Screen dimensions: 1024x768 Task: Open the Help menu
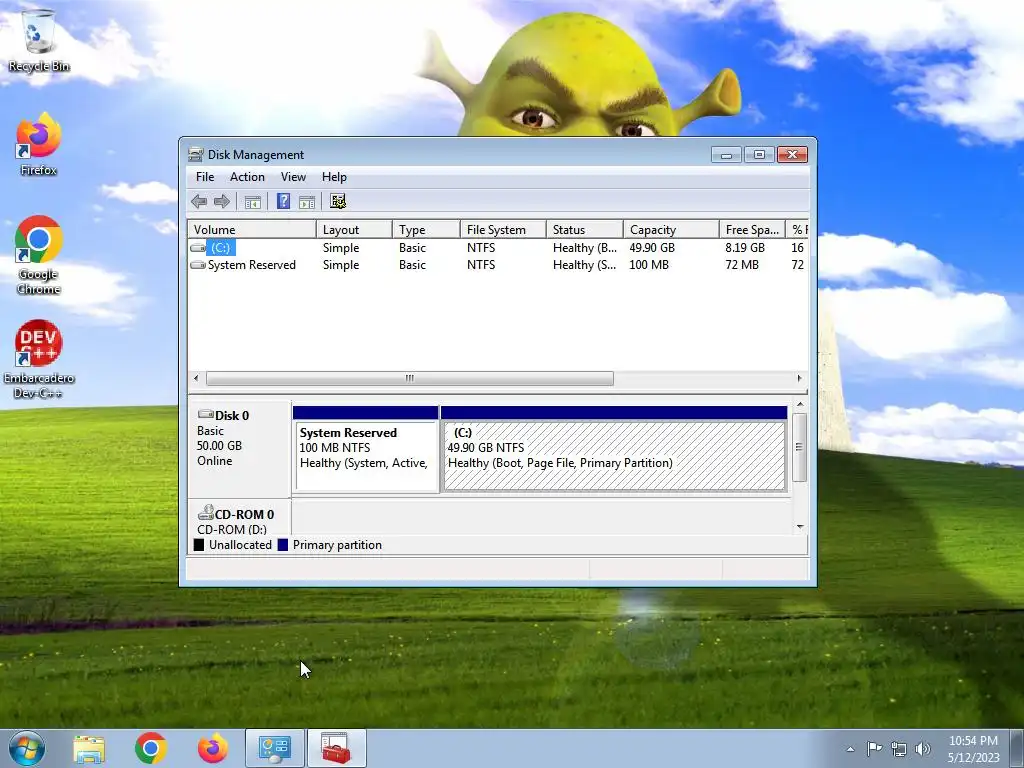click(334, 177)
